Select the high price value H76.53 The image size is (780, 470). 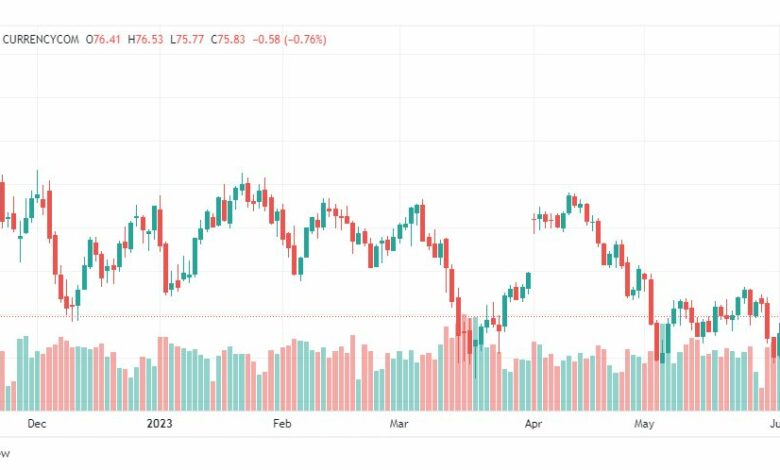146,39
